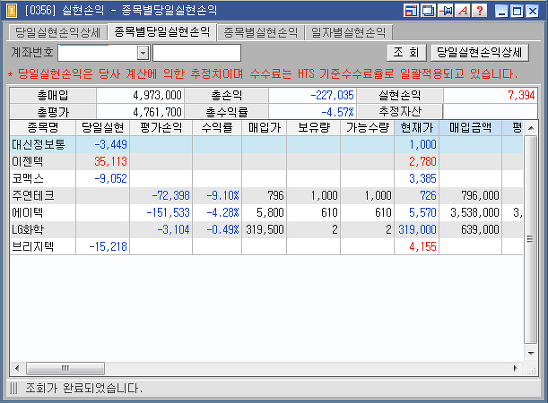Sort by 평가손익 column header
This screenshot has width=548, height=403.
pos(161,128)
